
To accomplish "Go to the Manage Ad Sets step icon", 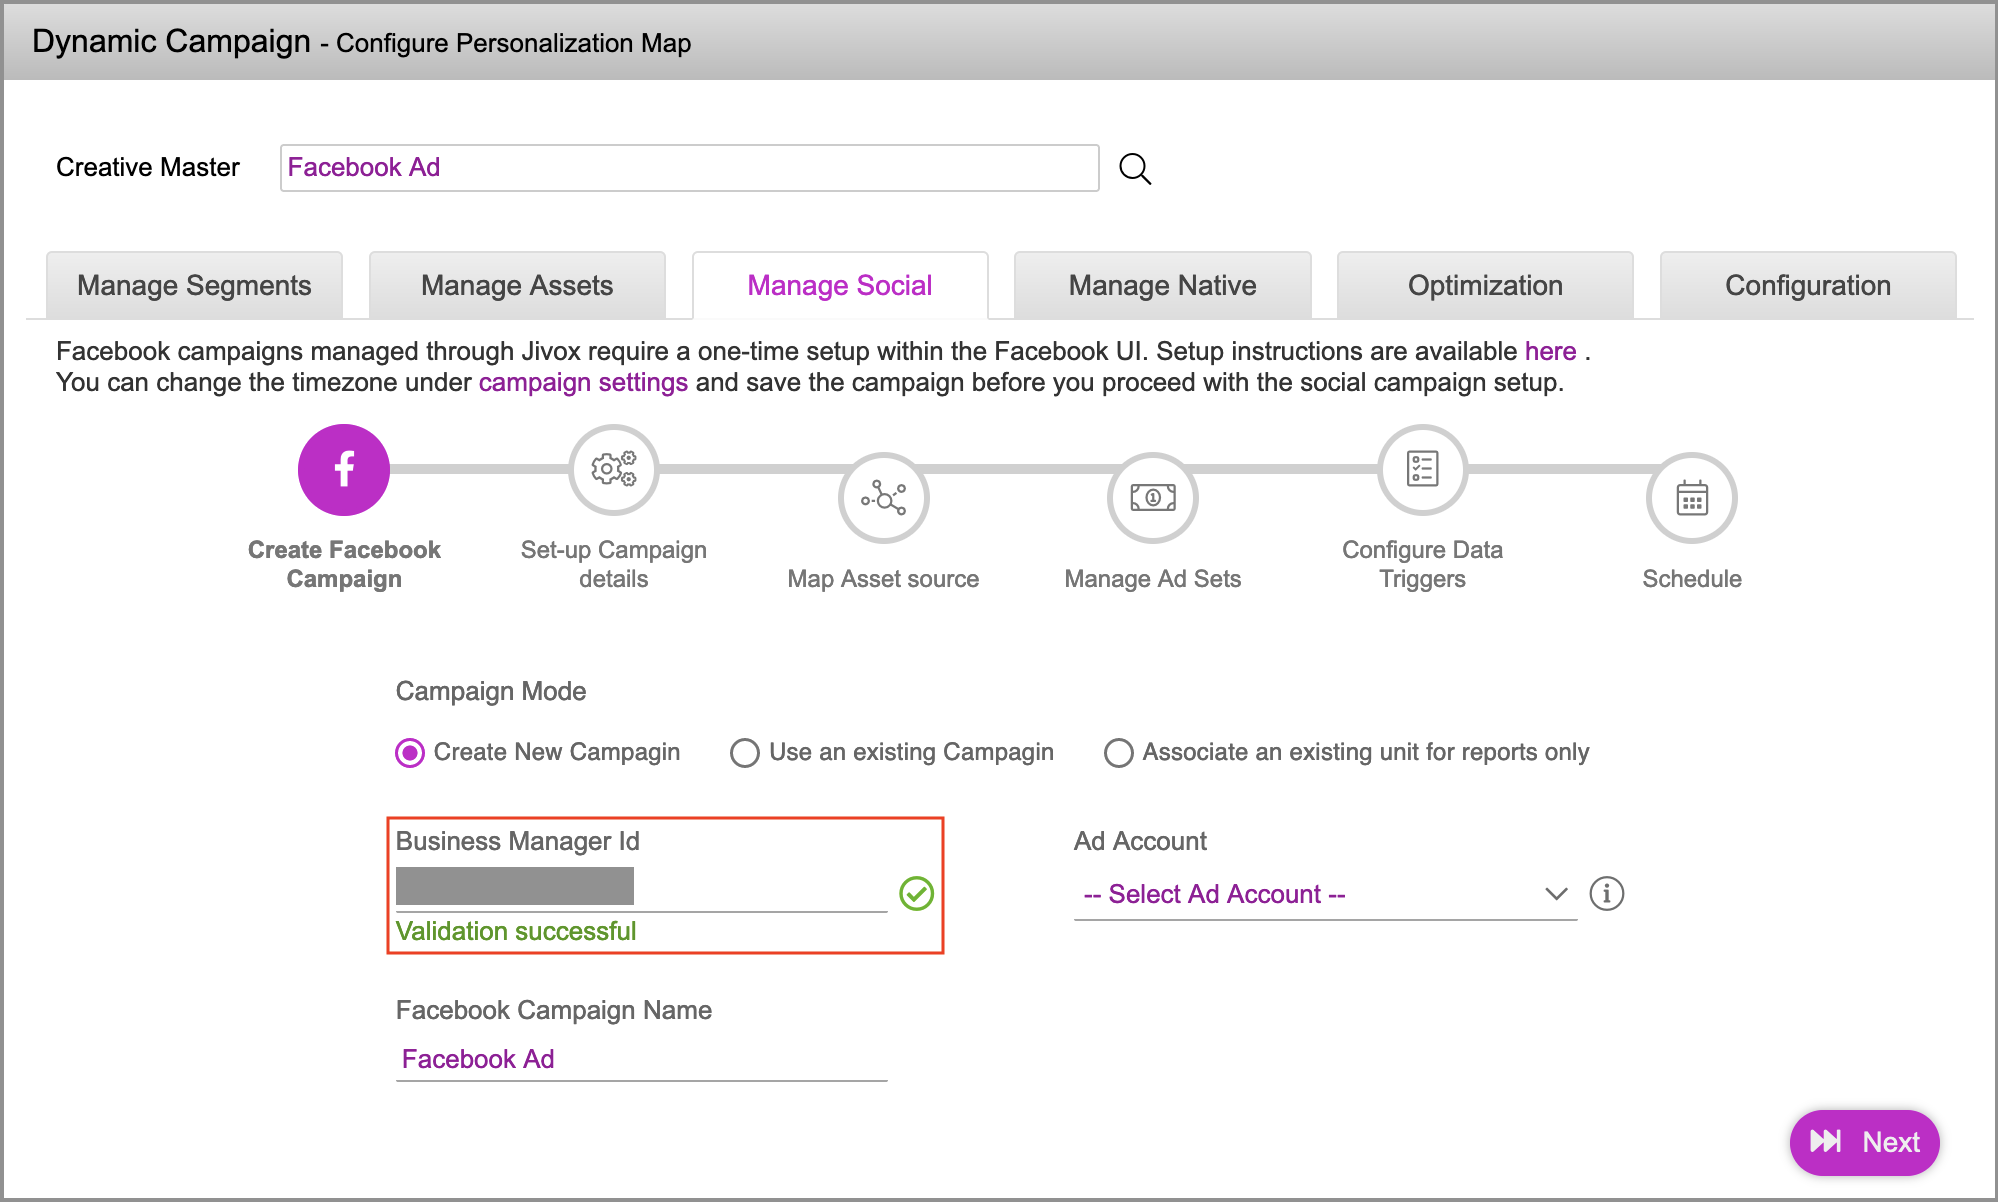I will pos(1152,497).
